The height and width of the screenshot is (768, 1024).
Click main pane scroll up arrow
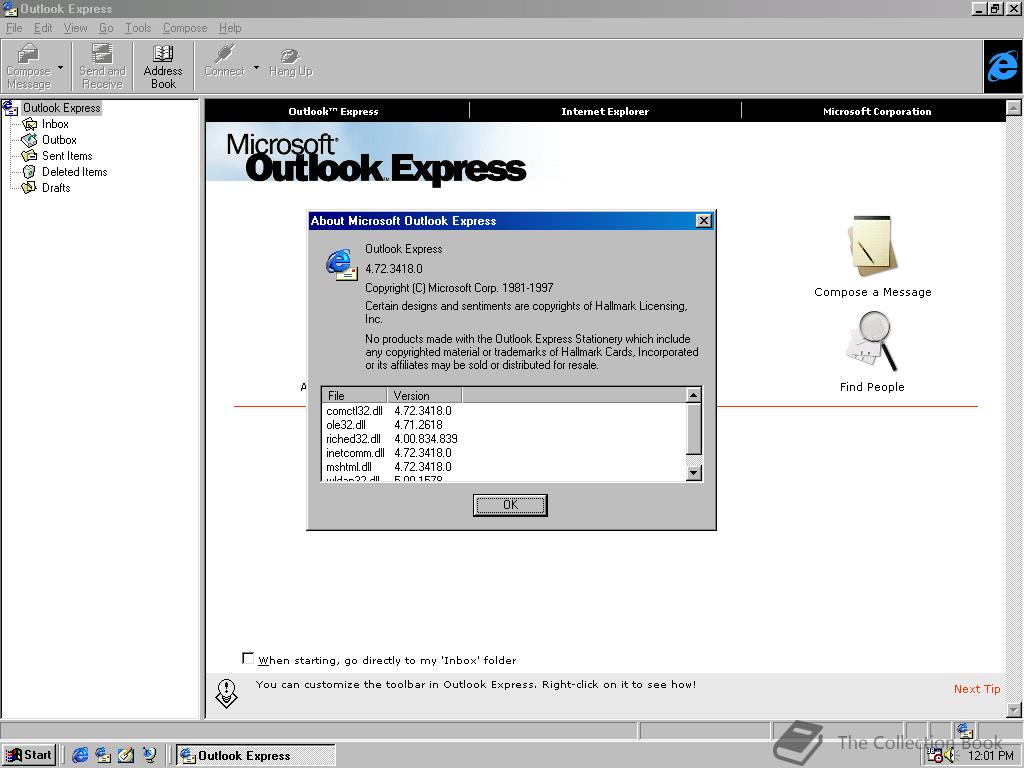pos(1013,108)
